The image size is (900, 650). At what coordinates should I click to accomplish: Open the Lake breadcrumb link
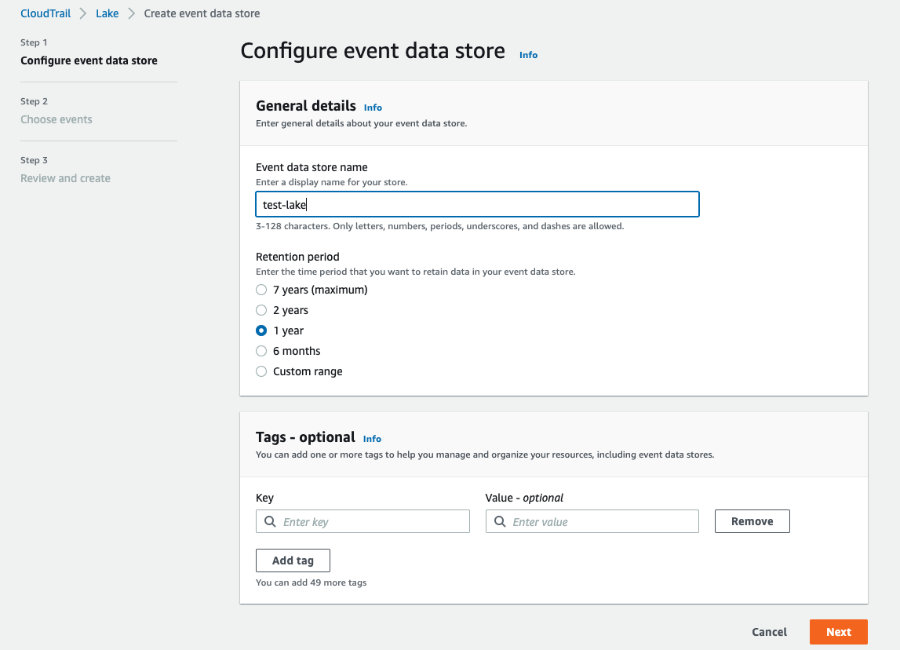click(107, 13)
